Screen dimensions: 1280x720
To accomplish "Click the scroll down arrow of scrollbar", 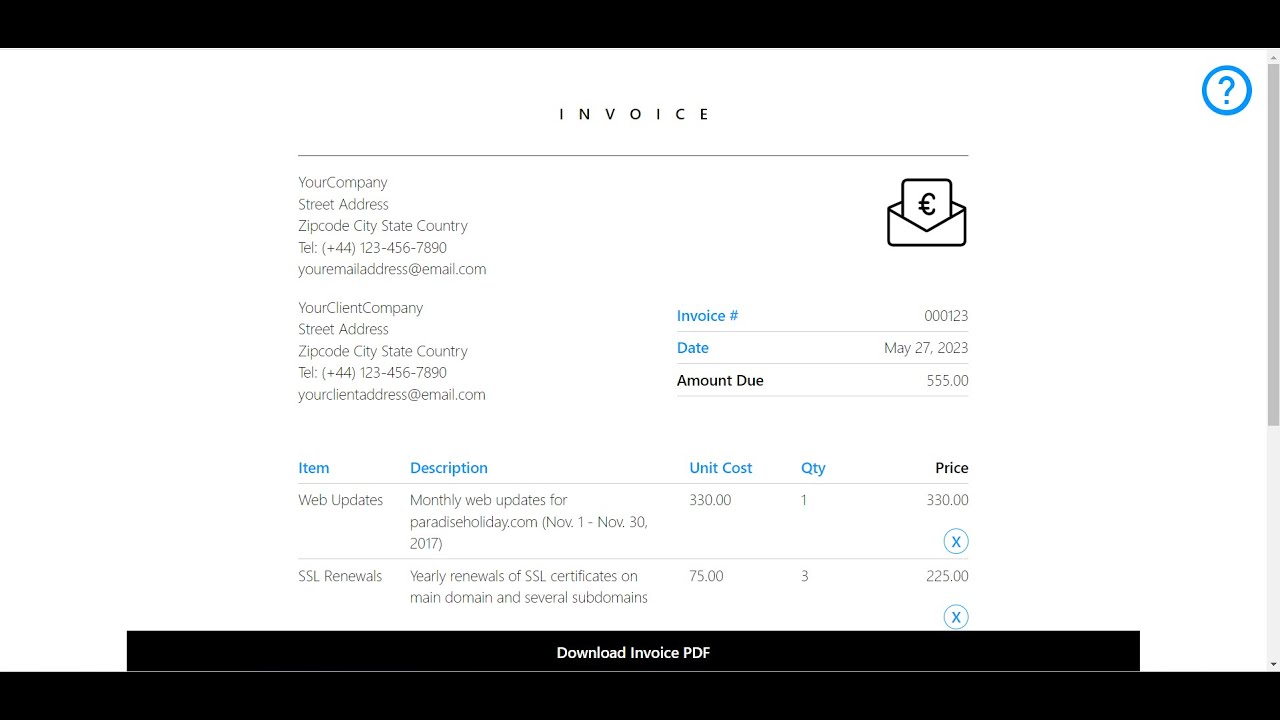I will 1273,663.
